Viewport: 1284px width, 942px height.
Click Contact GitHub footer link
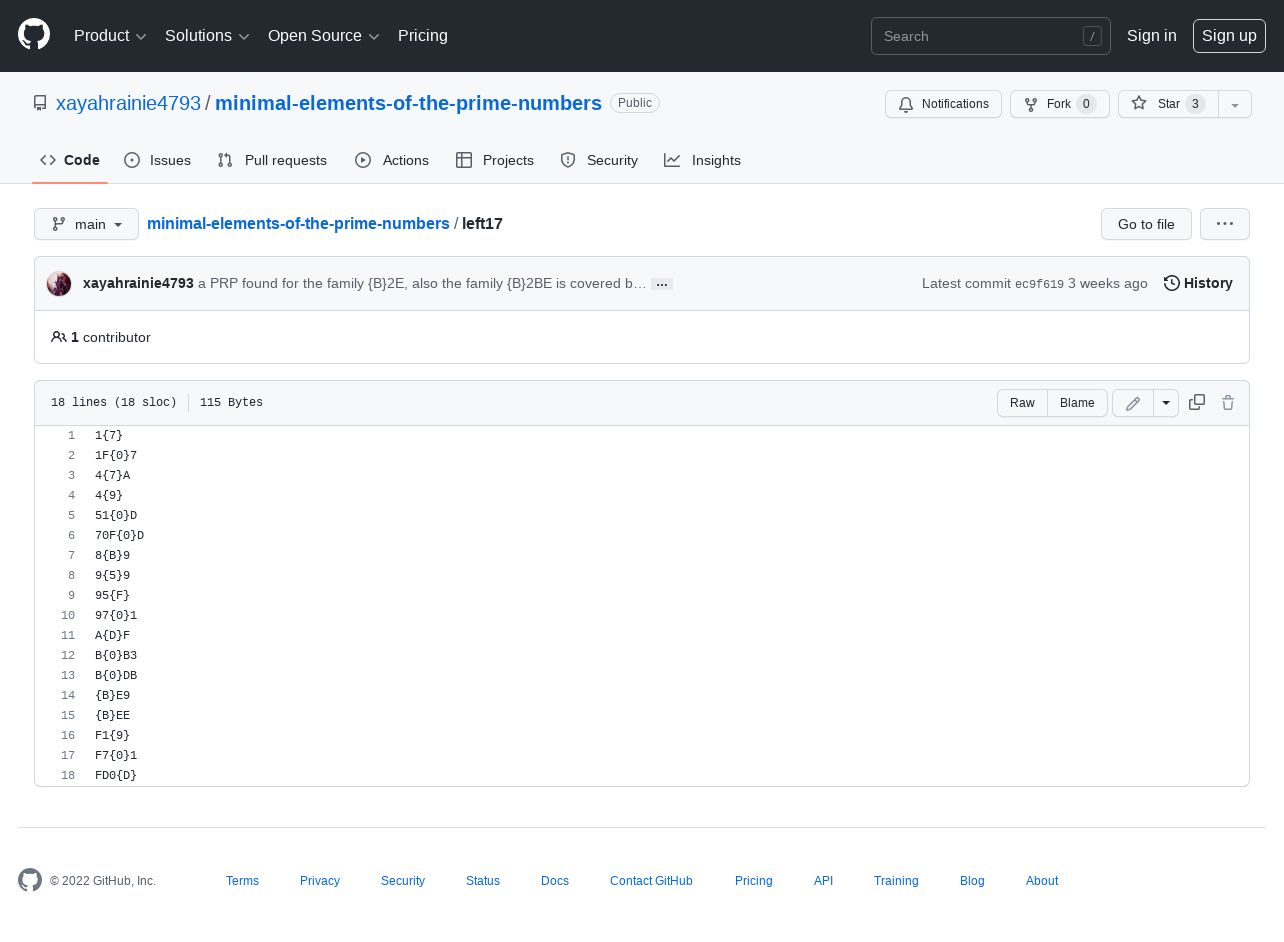pyautogui.click(x=651, y=881)
